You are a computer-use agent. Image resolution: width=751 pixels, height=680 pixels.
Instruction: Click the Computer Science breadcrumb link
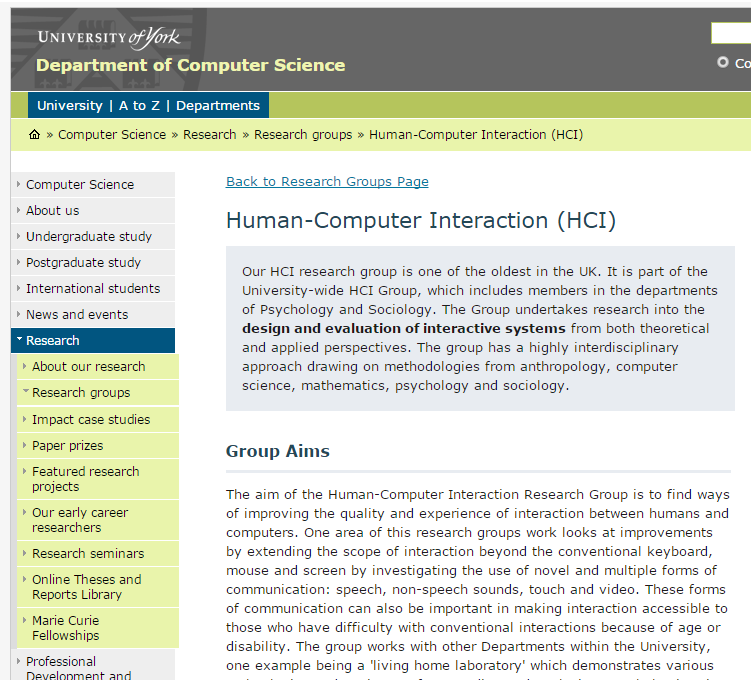(112, 135)
